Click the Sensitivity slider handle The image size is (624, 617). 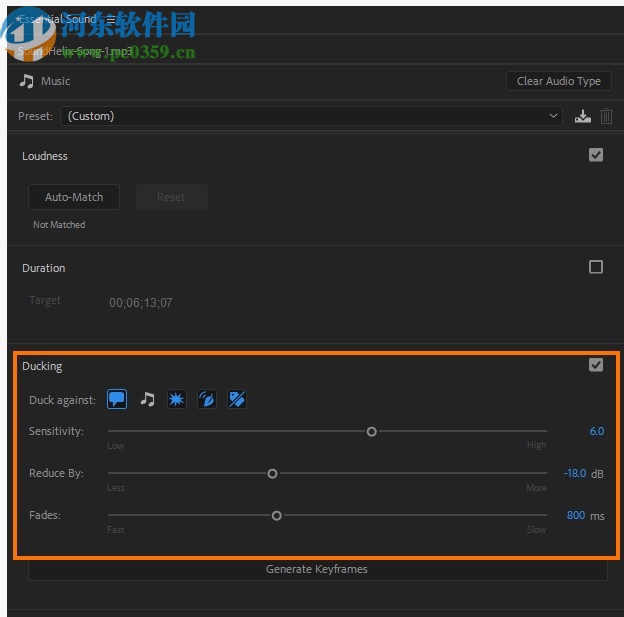[x=372, y=432]
